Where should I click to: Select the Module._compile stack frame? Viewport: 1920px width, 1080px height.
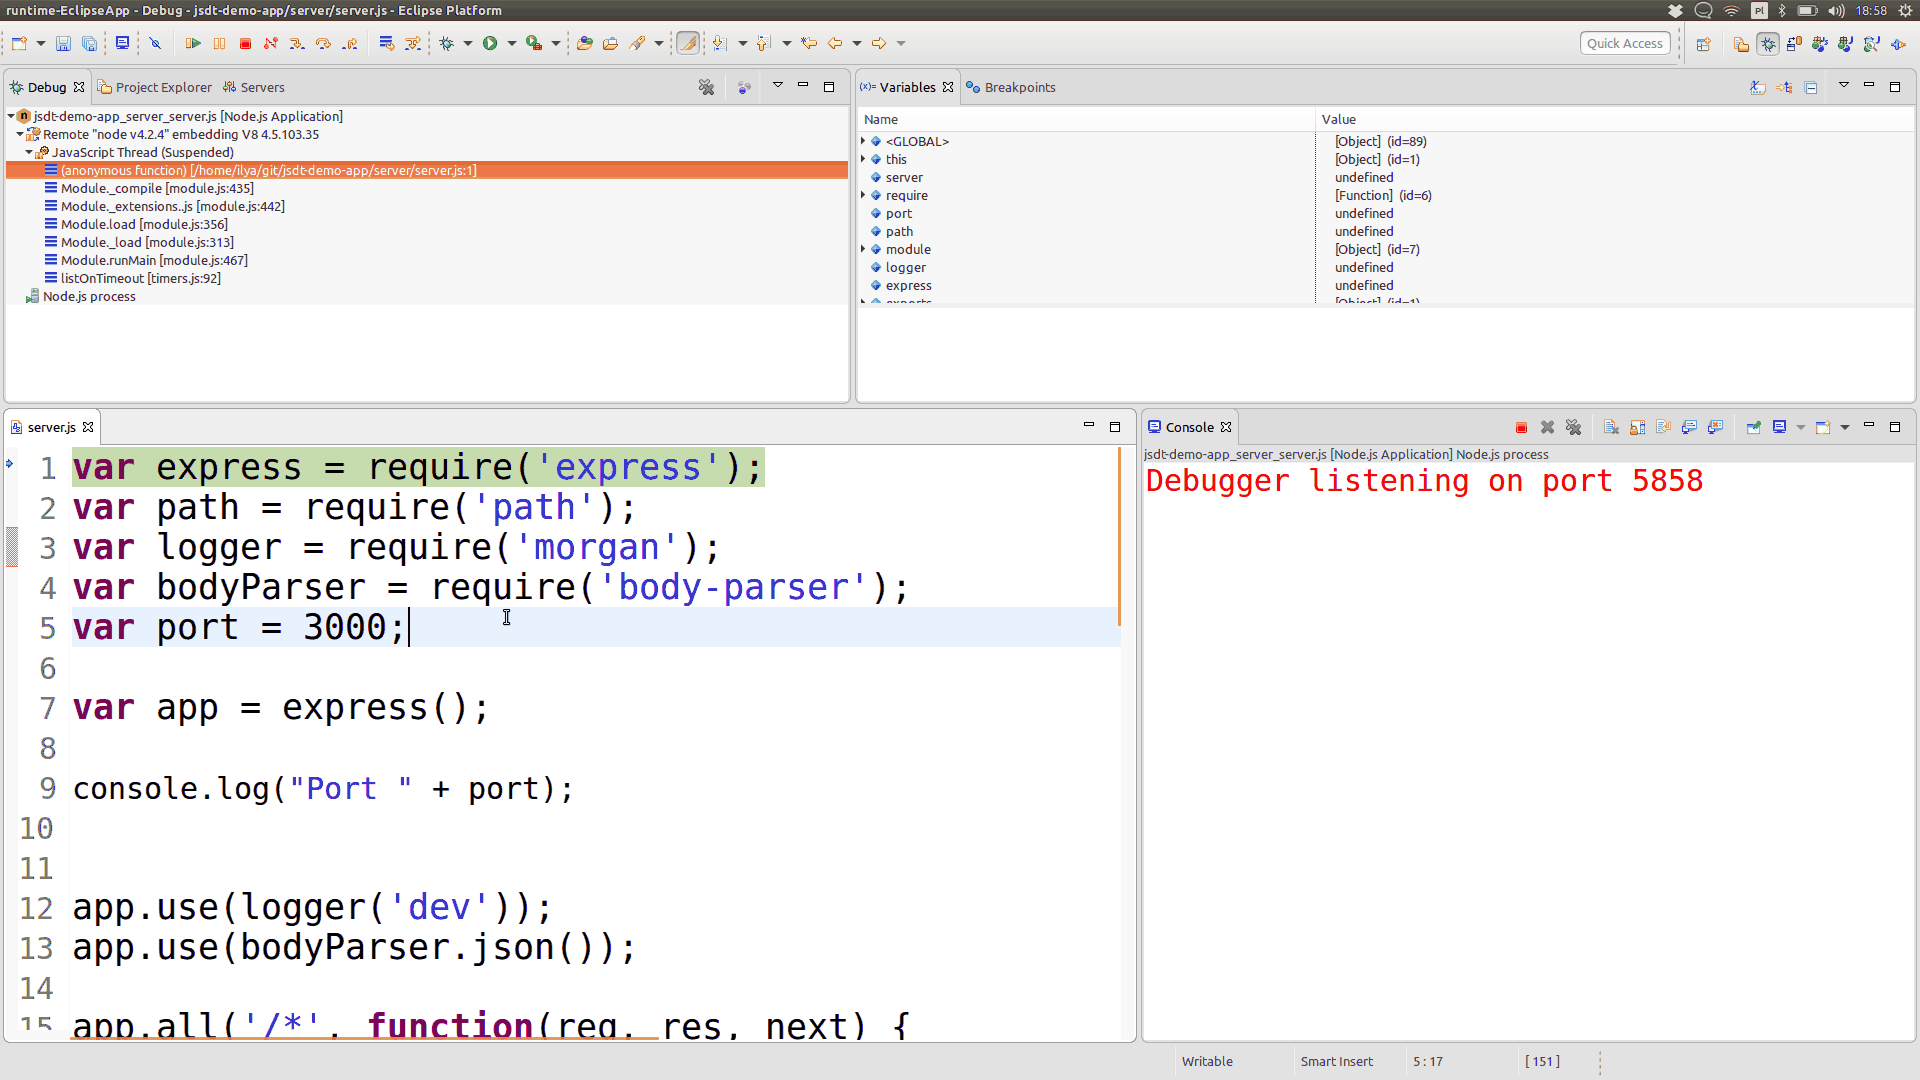pos(157,188)
